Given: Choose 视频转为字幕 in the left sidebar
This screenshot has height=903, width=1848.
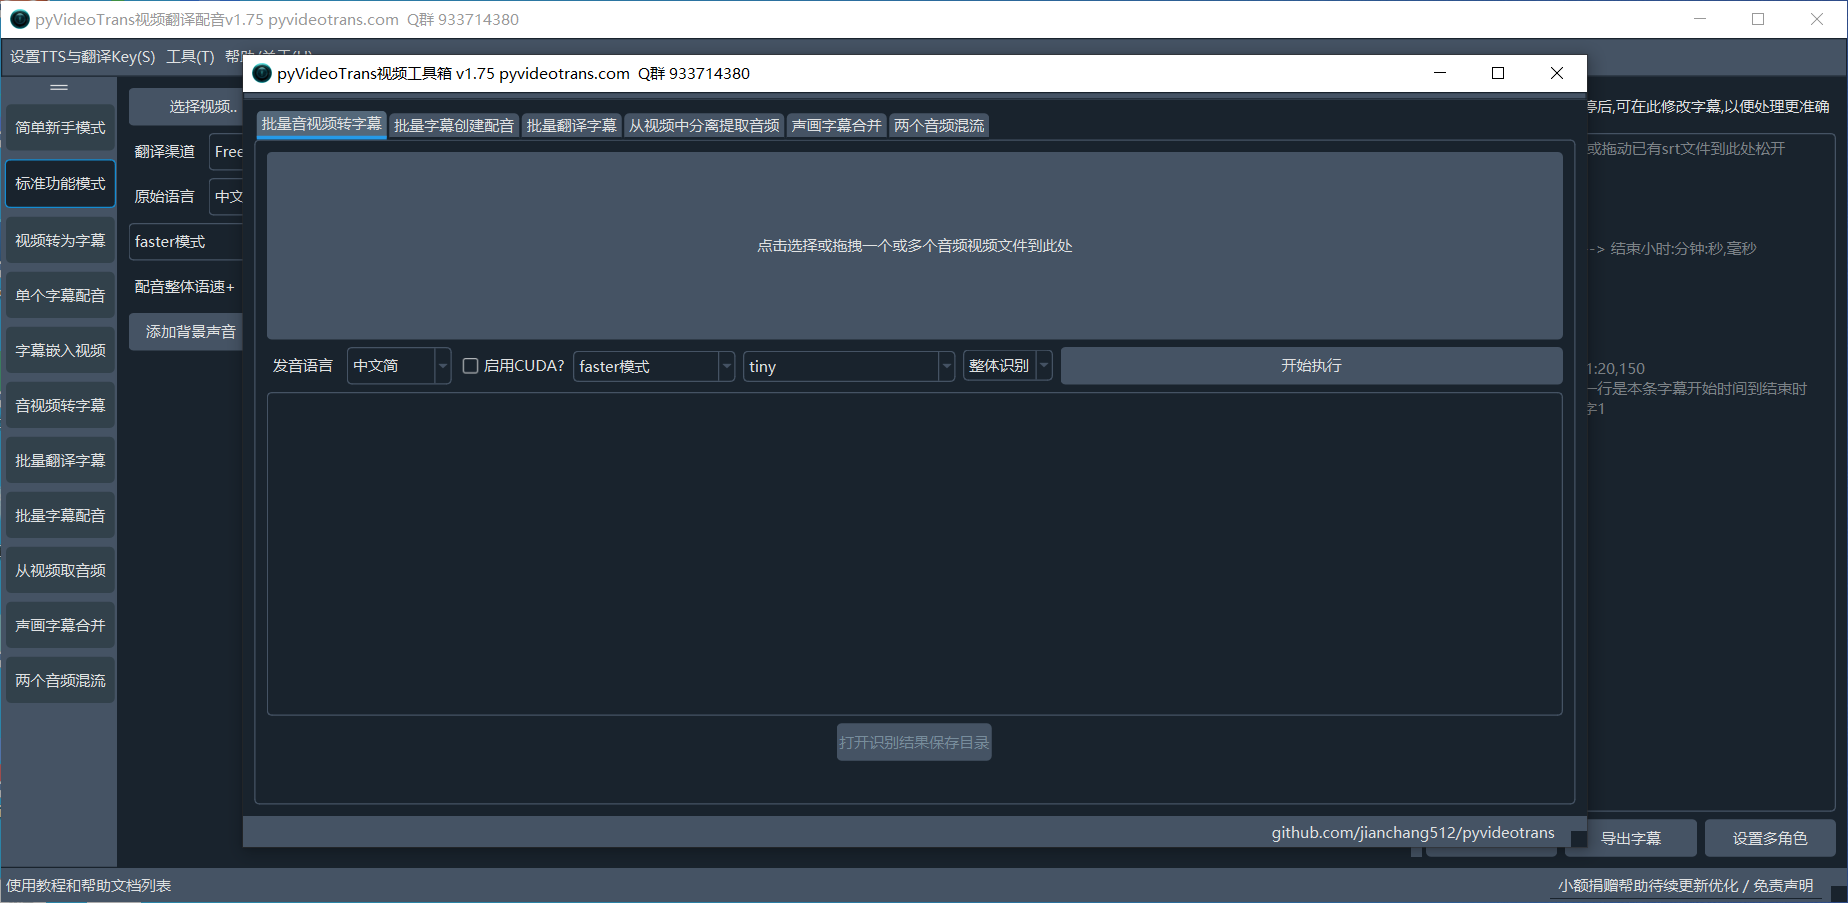Looking at the screenshot, I should point(60,241).
